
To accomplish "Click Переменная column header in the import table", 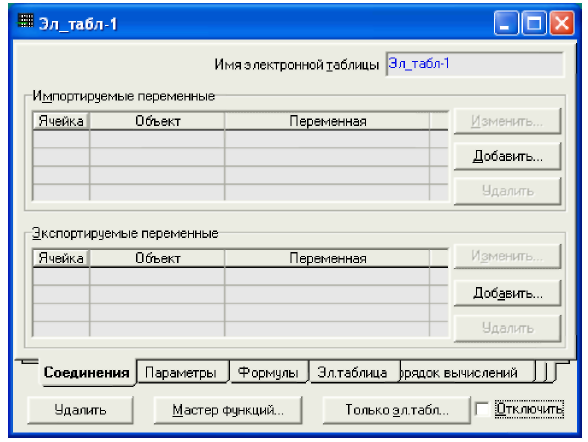I will 327,121.
